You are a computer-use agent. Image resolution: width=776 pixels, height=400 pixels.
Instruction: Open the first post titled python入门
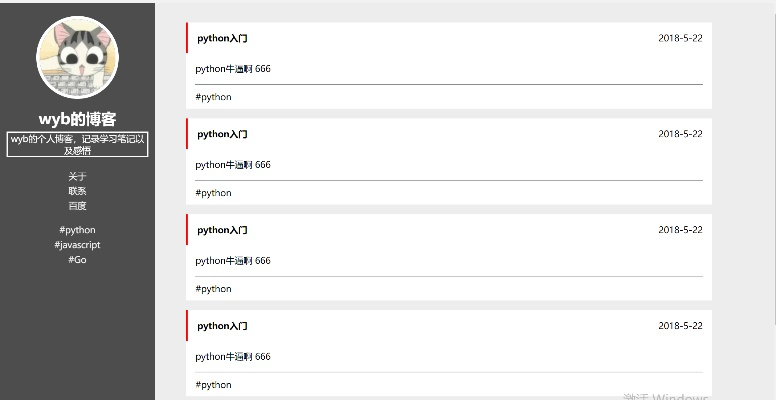click(x=222, y=38)
